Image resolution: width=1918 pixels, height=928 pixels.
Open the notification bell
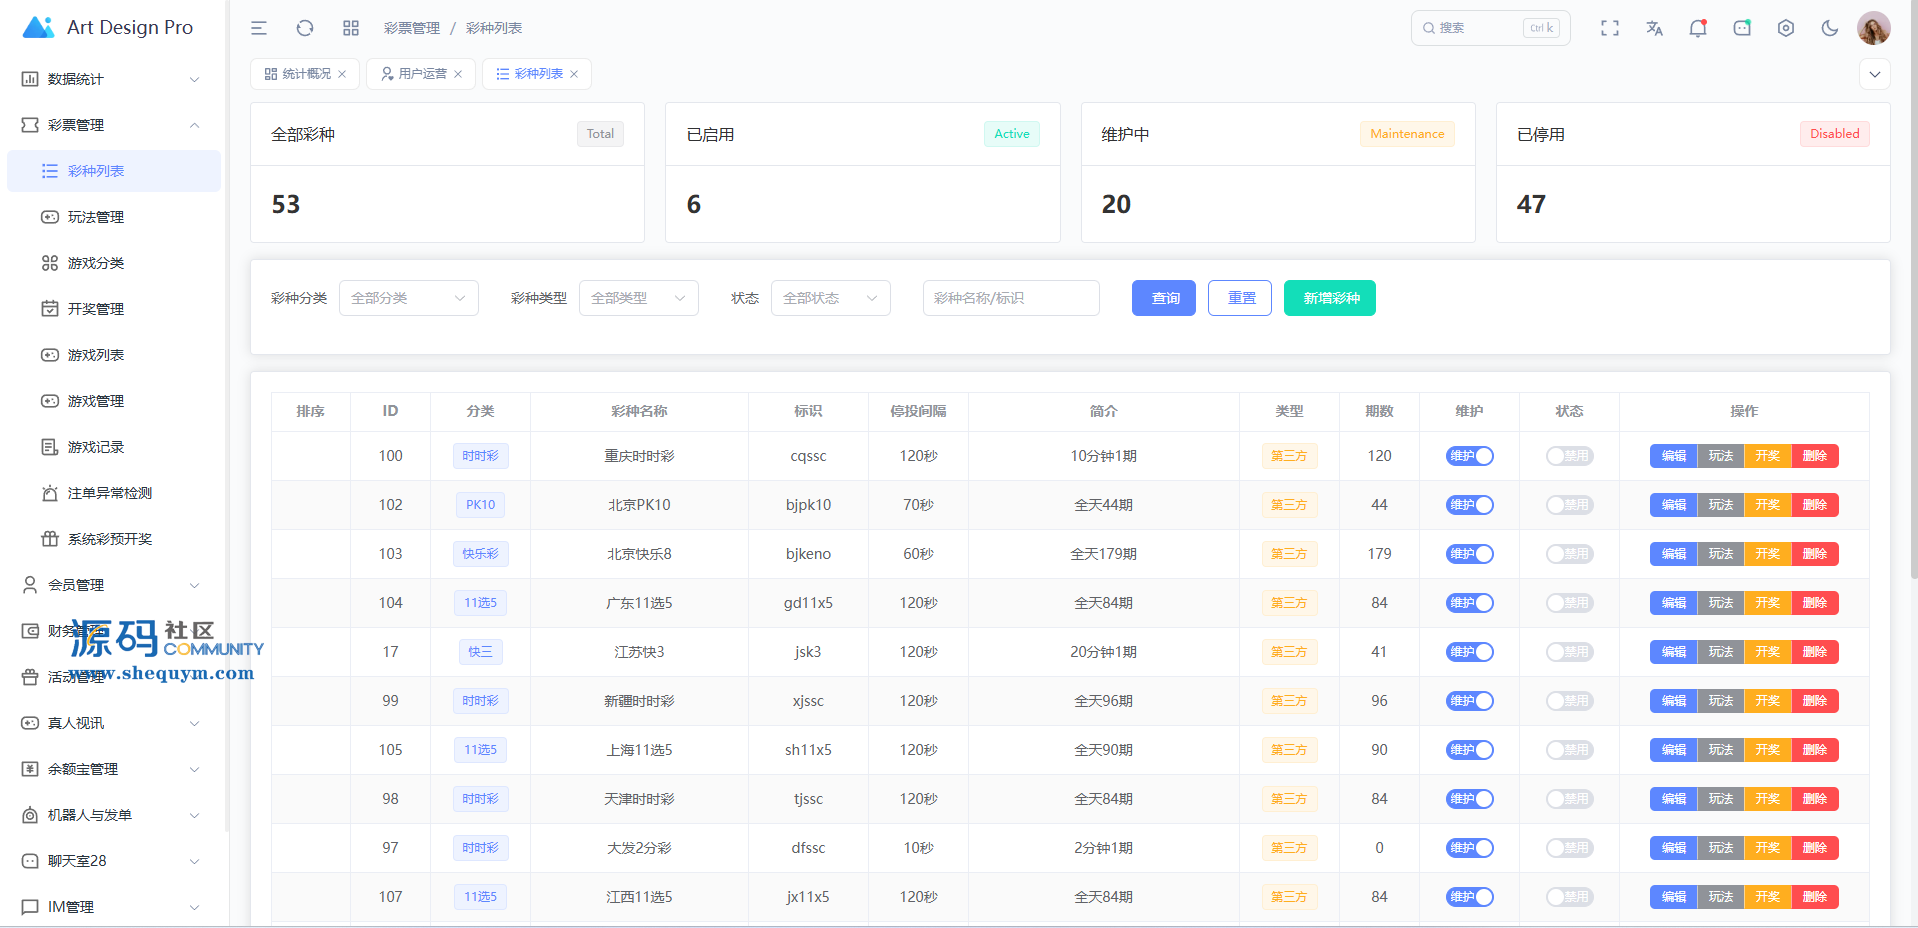coord(1698,28)
